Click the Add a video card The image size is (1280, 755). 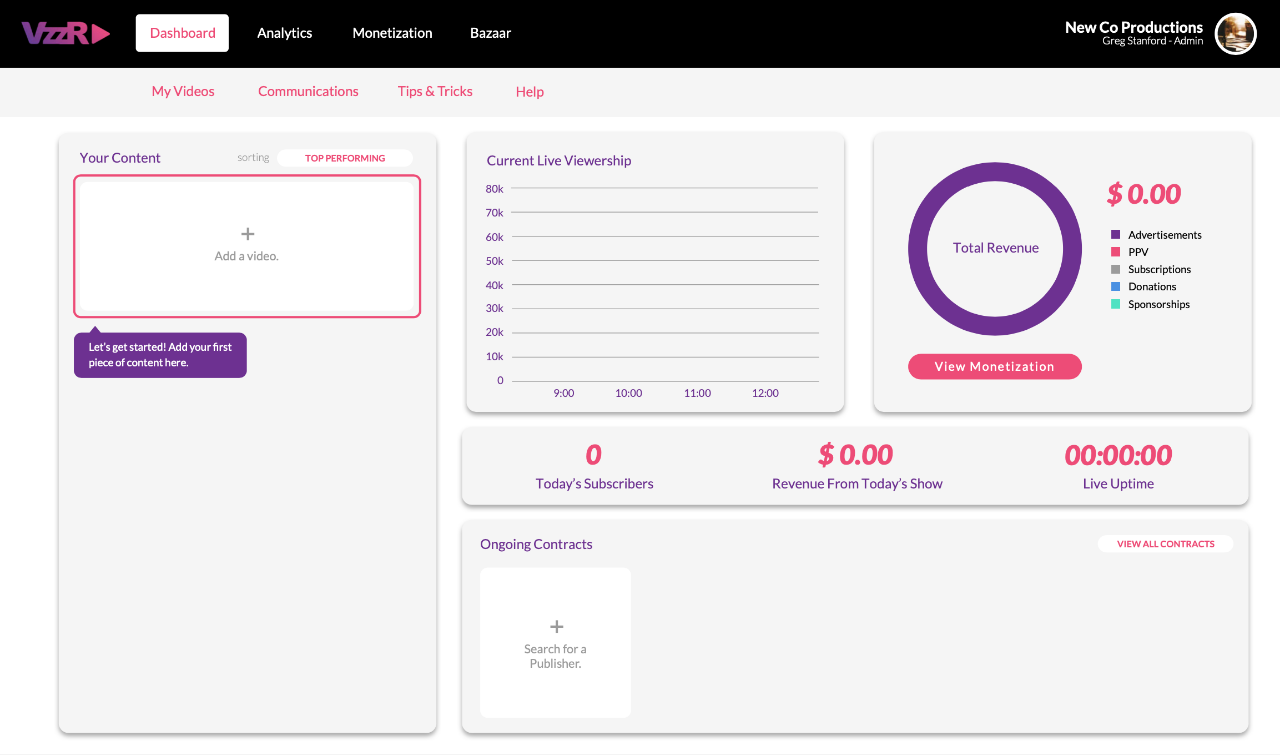pos(247,247)
